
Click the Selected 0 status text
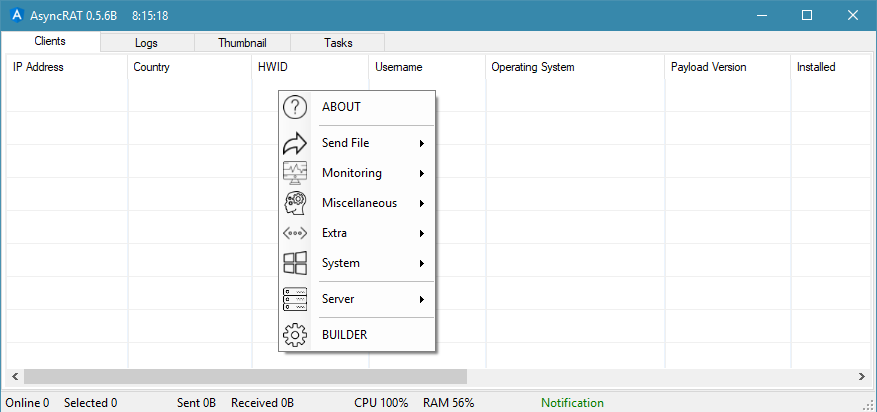point(91,402)
